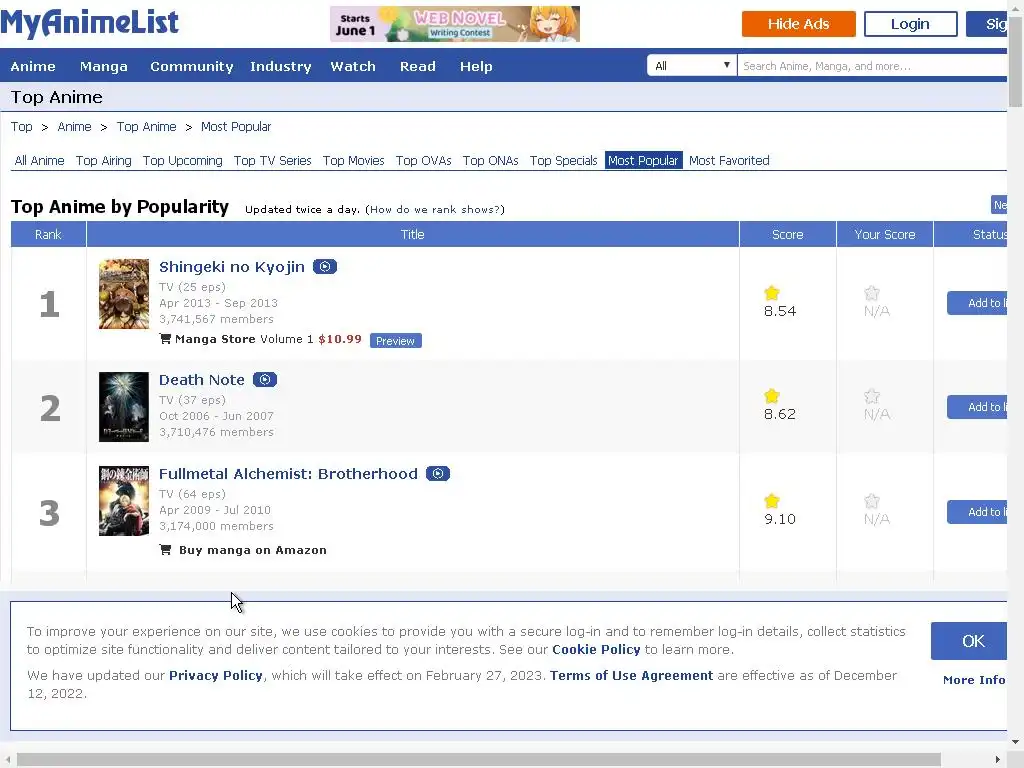Open Cookie Policy link
Viewport: 1024px width, 768px height.
pyautogui.click(x=596, y=650)
